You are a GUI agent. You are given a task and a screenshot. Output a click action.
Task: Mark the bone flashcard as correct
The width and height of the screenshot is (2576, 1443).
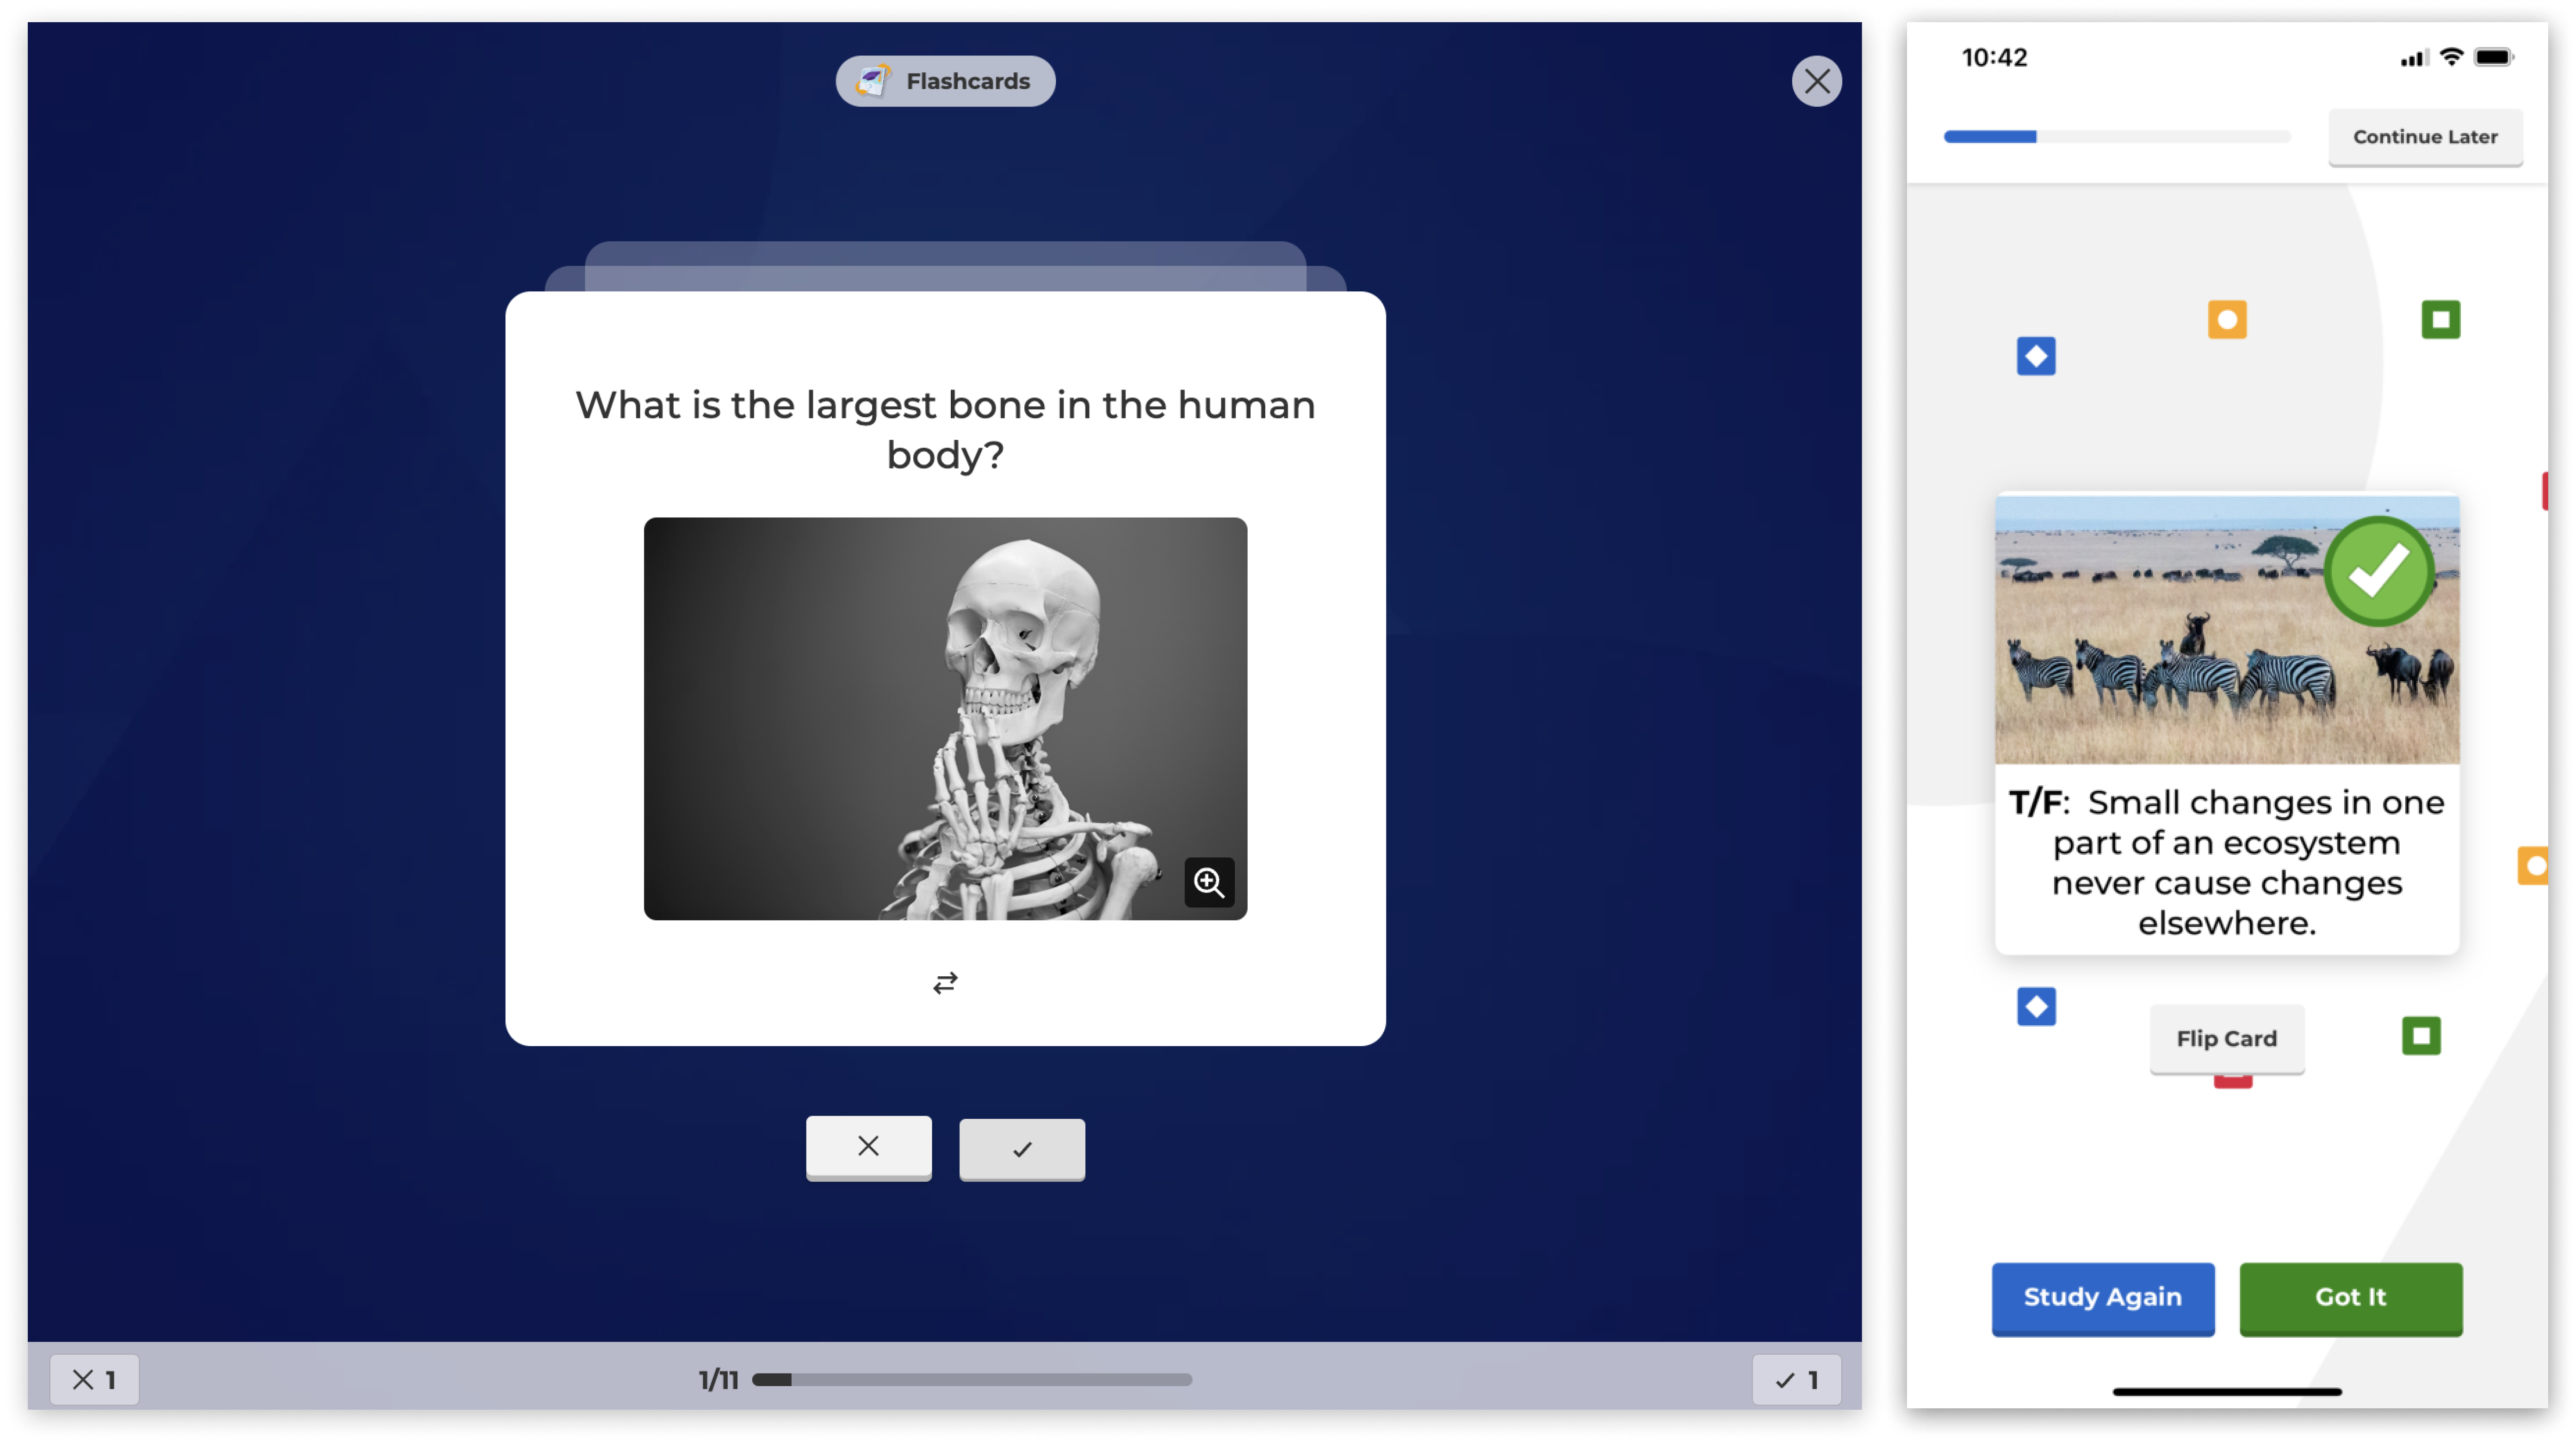click(1022, 1149)
